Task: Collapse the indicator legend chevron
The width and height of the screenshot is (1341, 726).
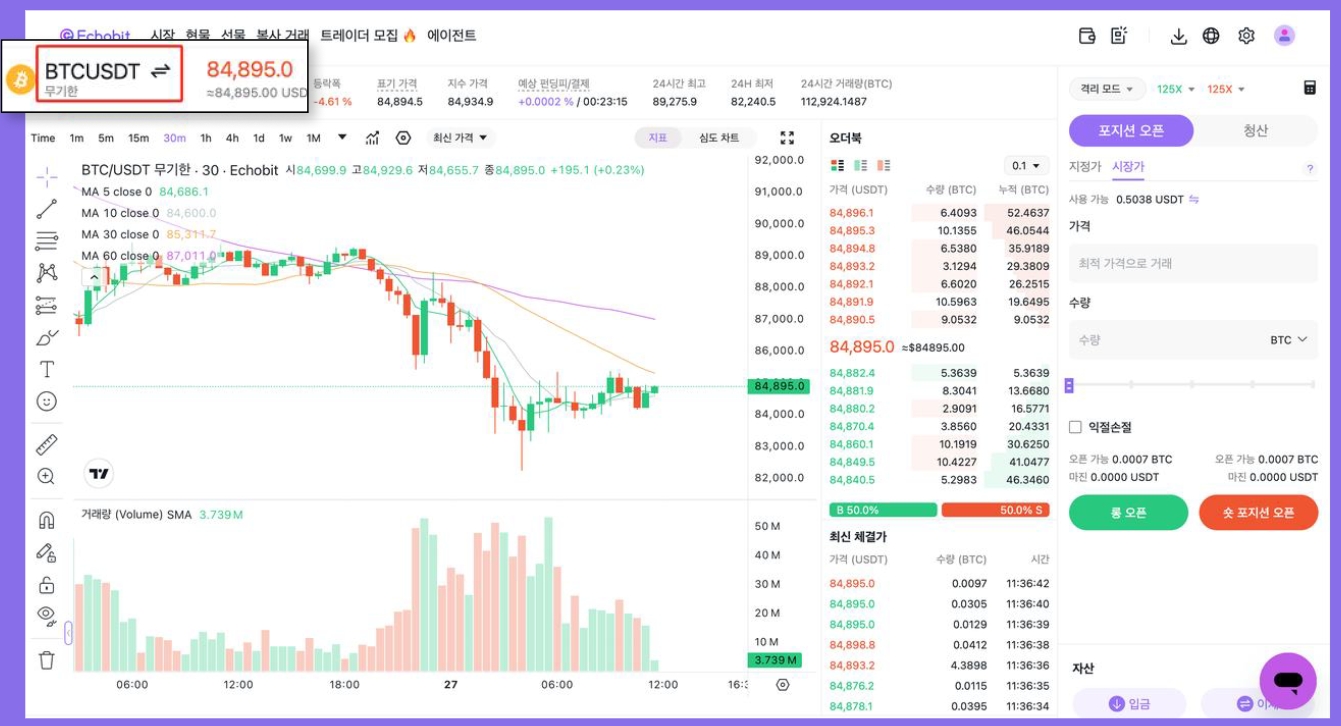Action: 94,276
